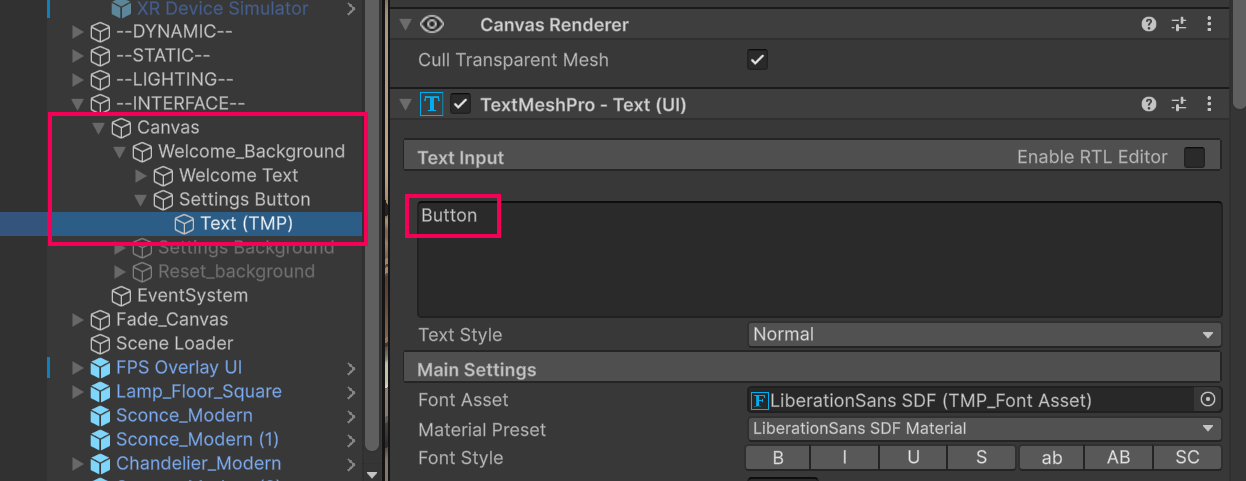Disable the TextMeshPro component checkbox
The width and height of the screenshot is (1246, 481).
[x=460, y=104]
